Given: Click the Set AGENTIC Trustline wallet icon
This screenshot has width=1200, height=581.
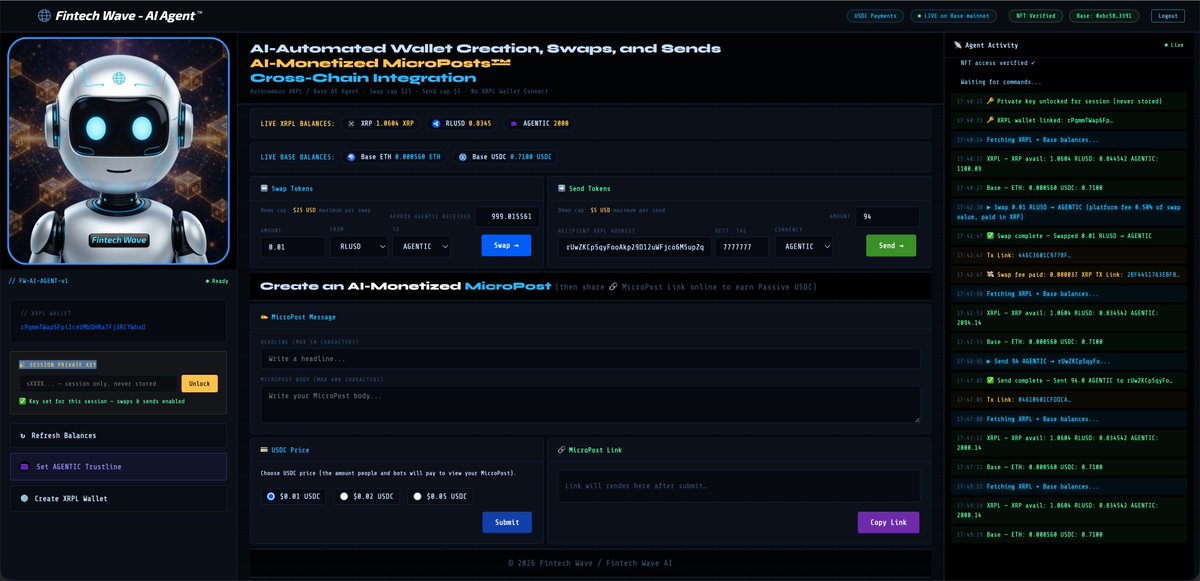Looking at the screenshot, I should click(24, 467).
